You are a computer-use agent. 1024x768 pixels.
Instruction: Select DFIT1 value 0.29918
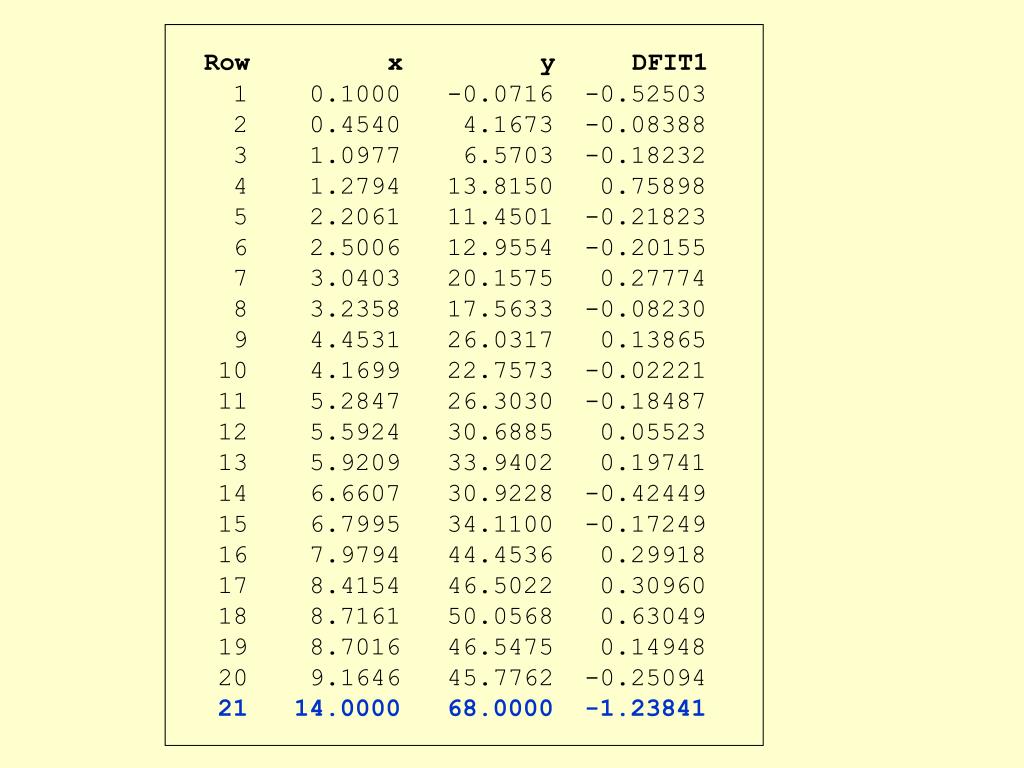(x=653, y=554)
